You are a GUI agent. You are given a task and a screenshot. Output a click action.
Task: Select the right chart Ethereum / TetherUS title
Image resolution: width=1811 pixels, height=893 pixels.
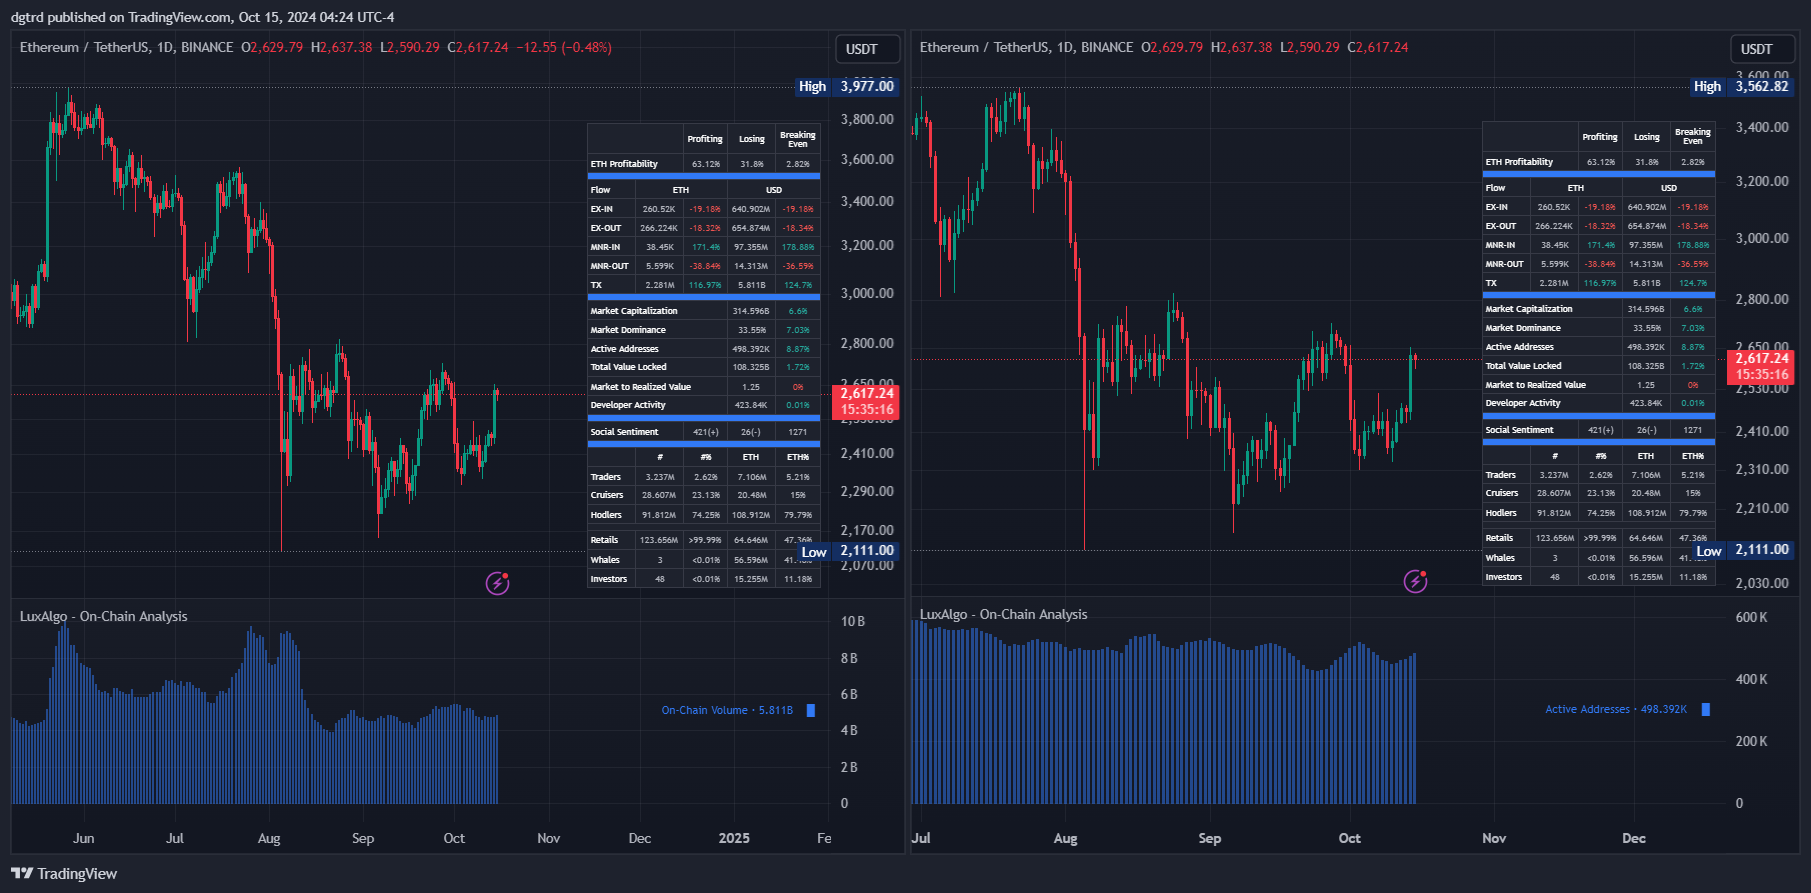[x=1026, y=47]
